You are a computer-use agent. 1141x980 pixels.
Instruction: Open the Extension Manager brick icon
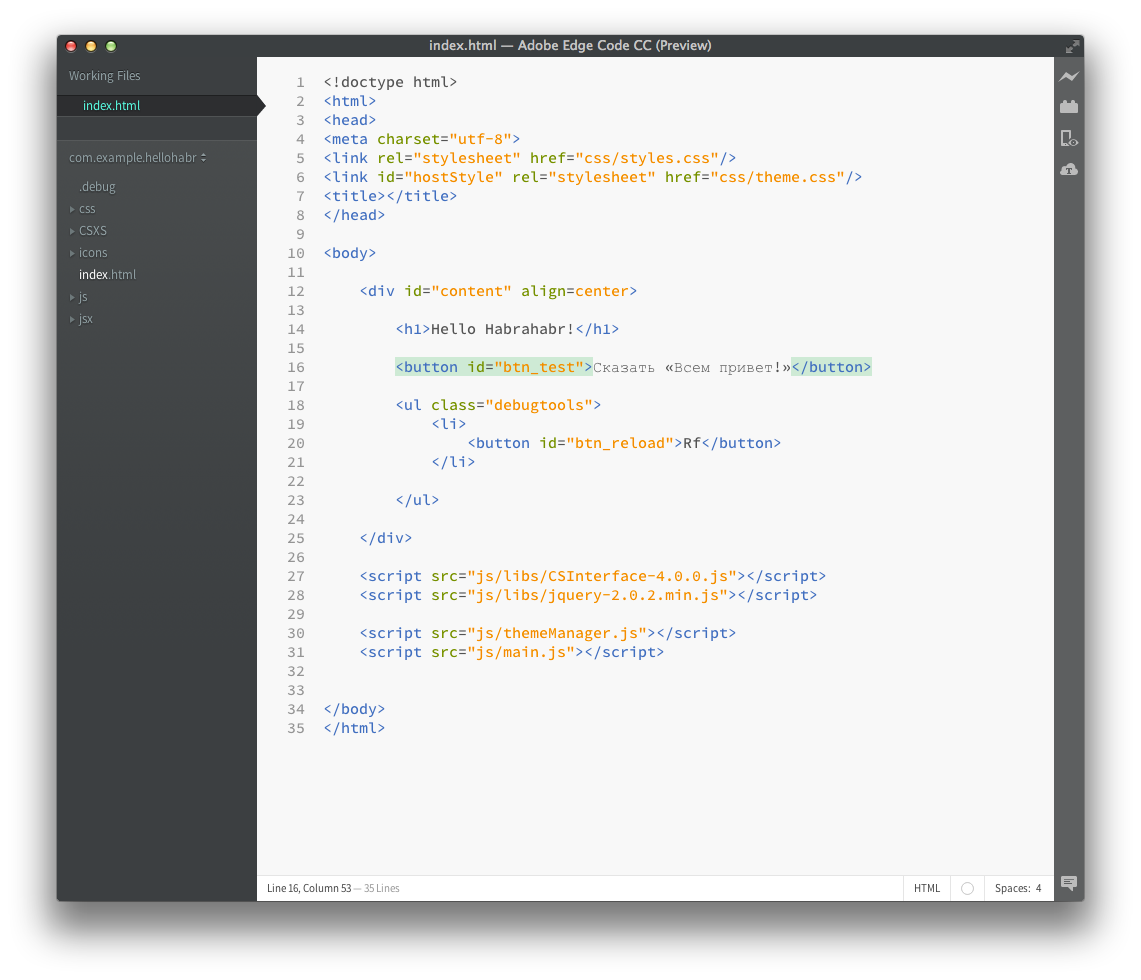[x=1068, y=107]
